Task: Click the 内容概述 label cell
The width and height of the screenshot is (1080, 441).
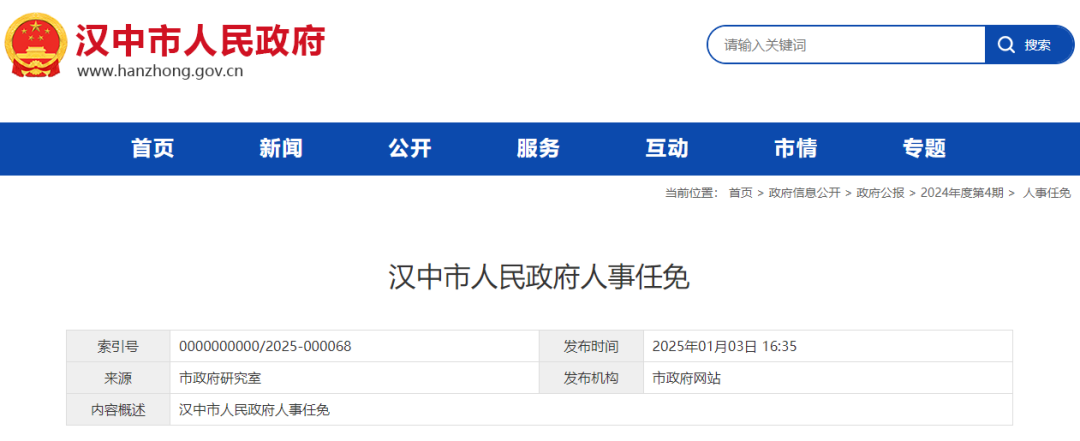Action: tap(118, 409)
